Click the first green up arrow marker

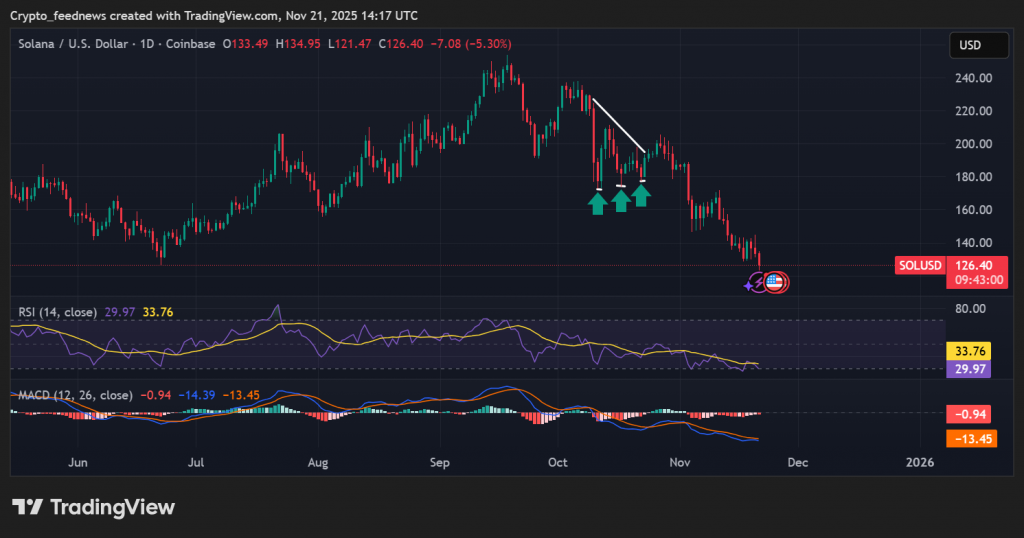click(x=597, y=203)
